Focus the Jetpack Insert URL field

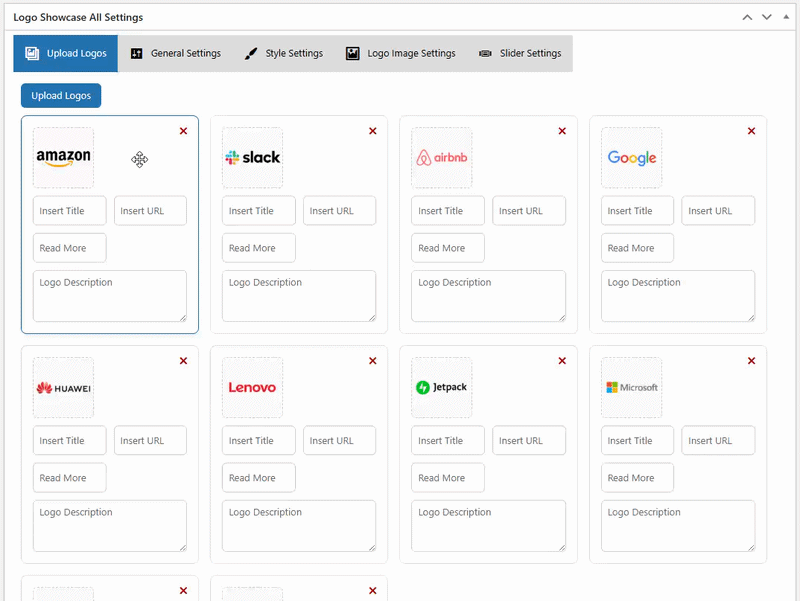(x=529, y=440)
